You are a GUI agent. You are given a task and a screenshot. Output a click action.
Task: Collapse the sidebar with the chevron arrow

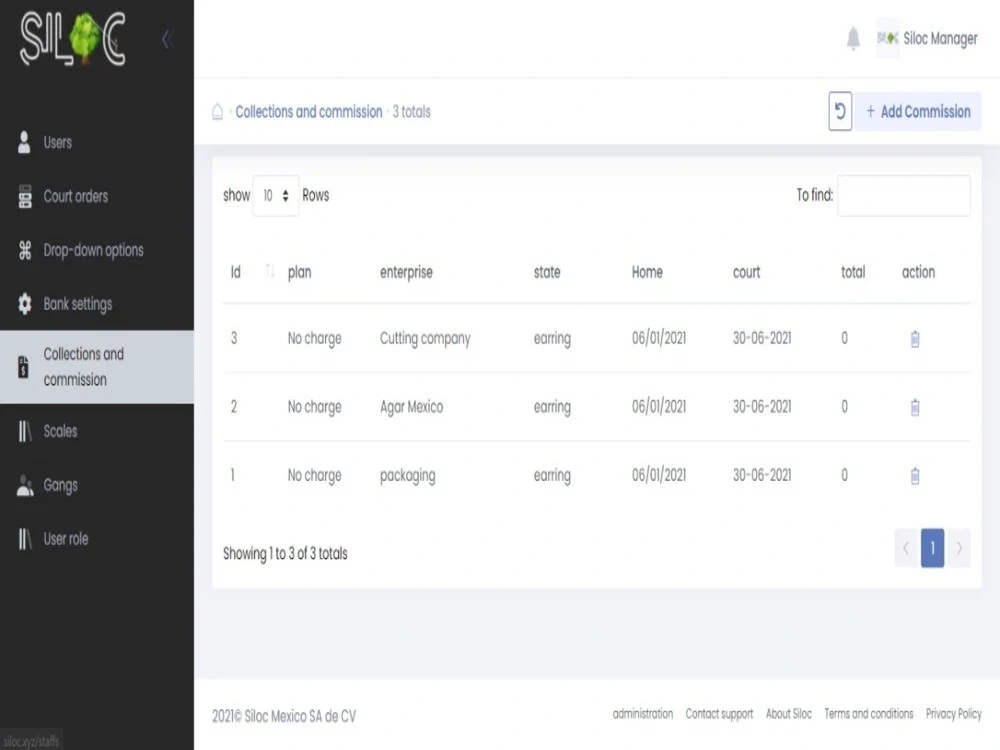[166, 39]
